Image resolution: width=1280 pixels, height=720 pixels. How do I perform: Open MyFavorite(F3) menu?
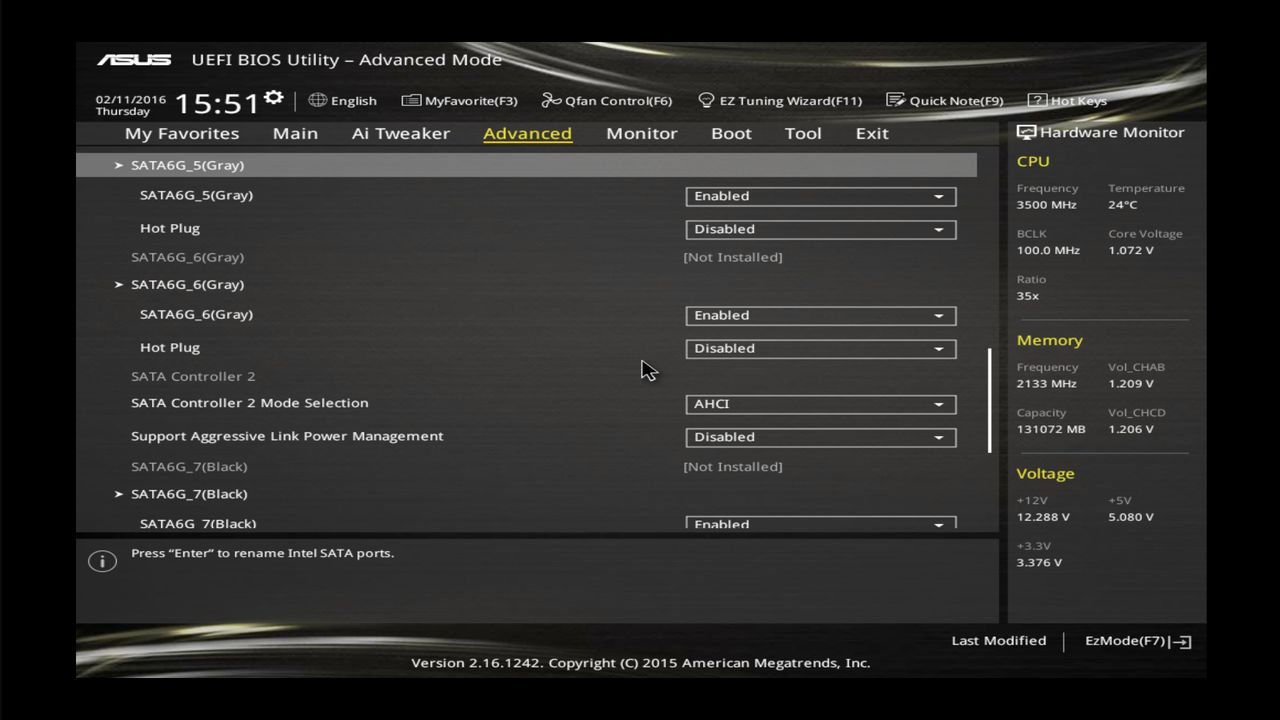coord(459,100)
